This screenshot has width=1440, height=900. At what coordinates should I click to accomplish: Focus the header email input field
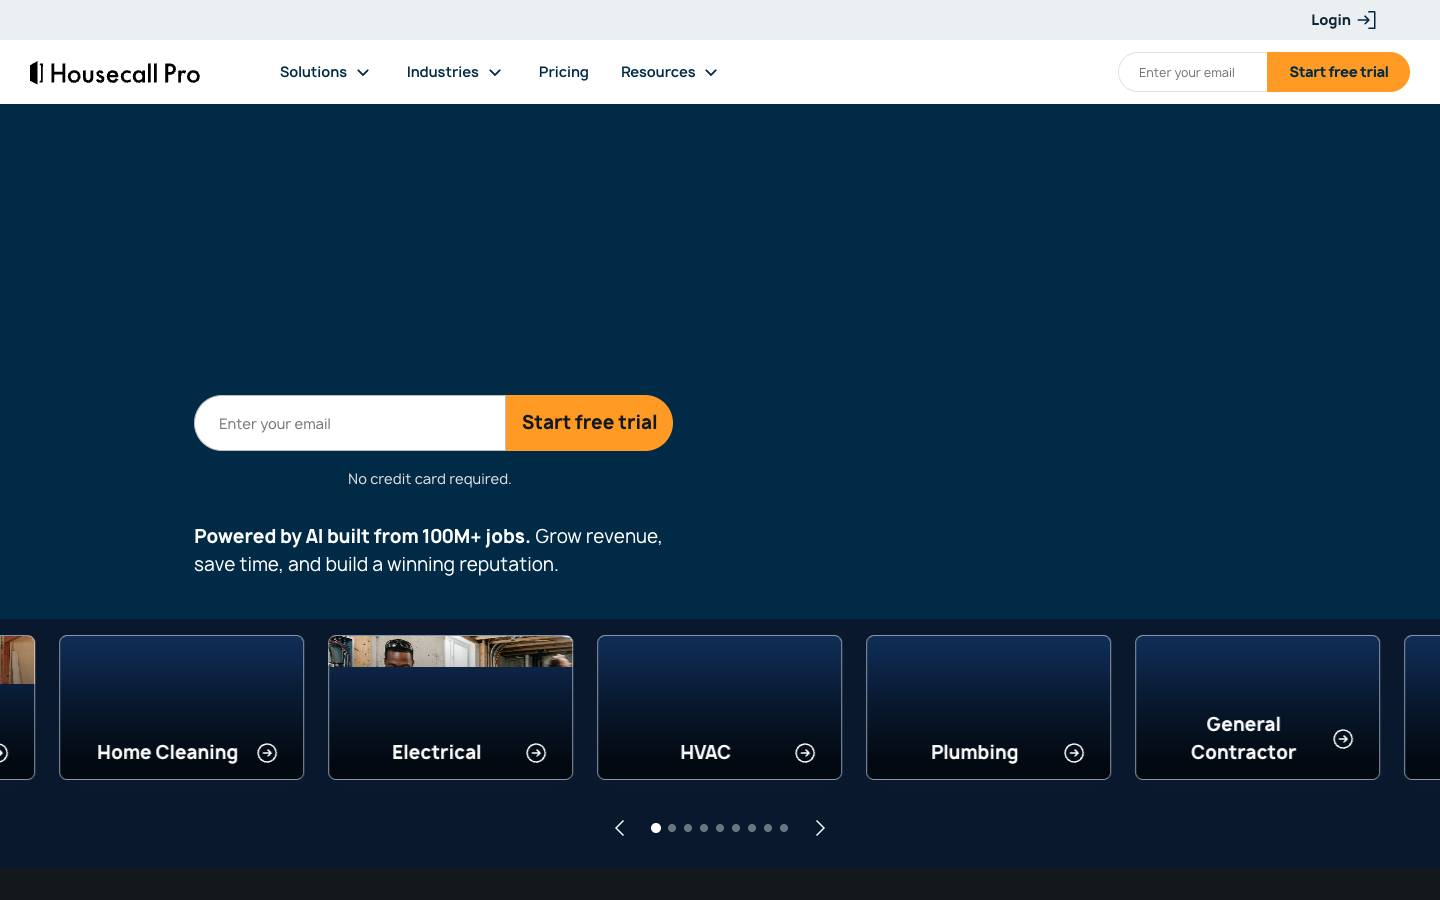tap(1193, 72)
